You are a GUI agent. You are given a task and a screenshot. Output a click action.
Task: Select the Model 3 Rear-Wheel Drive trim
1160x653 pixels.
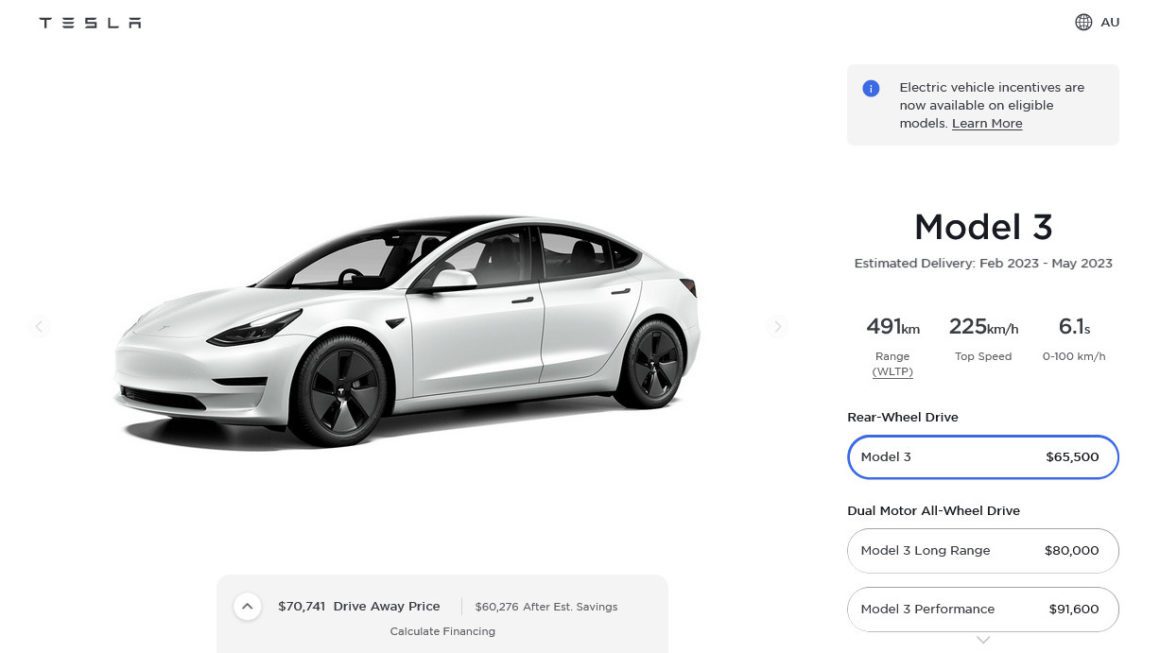pyautogui.click(x=983, y=457)
